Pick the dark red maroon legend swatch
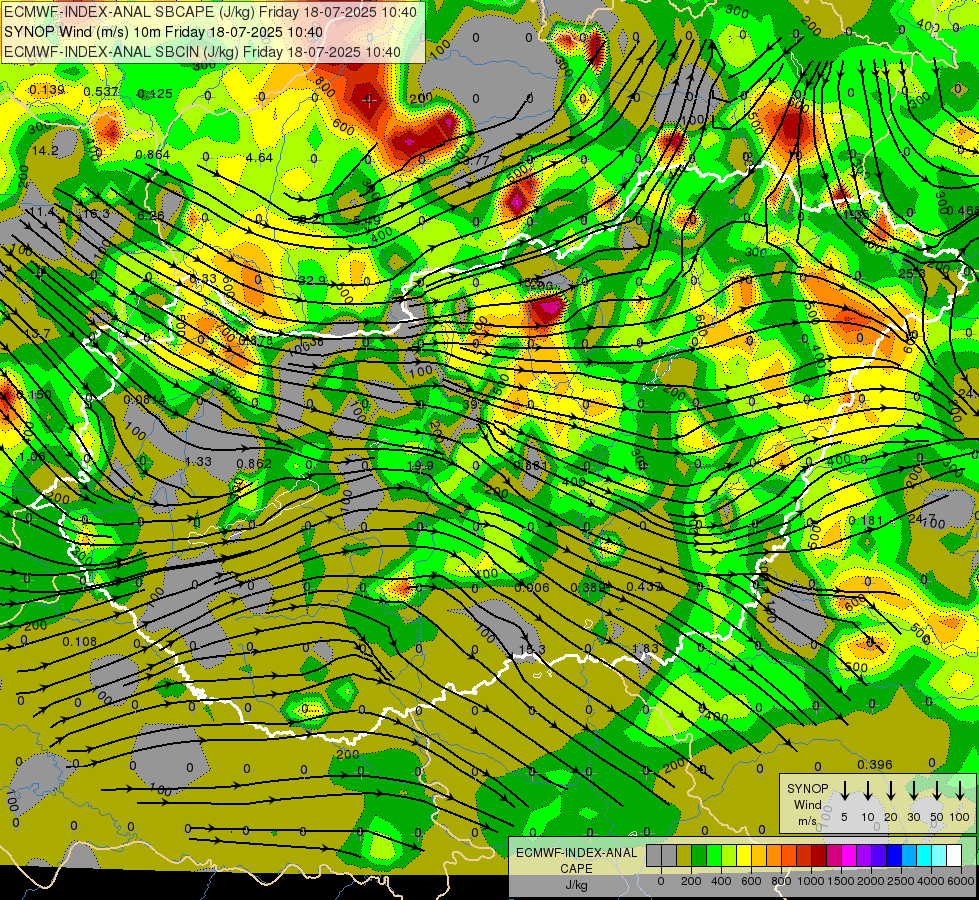This screenshot has width=979, height=900. [819, 855]
